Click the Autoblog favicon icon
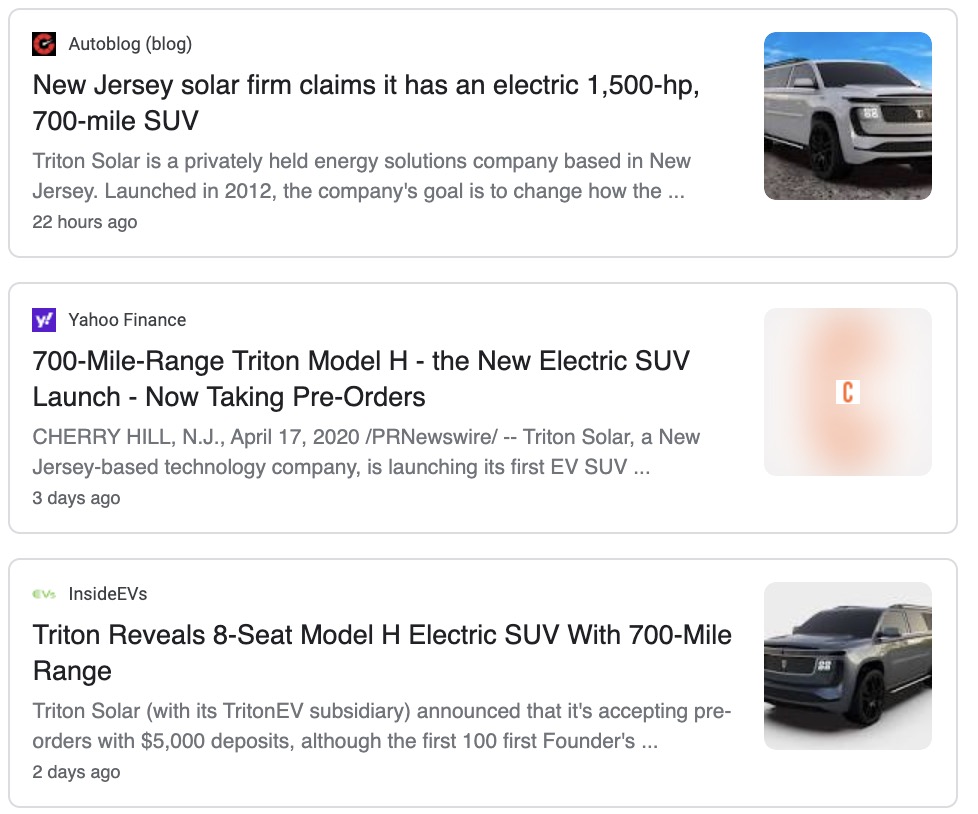 click(x=44, y=44)
